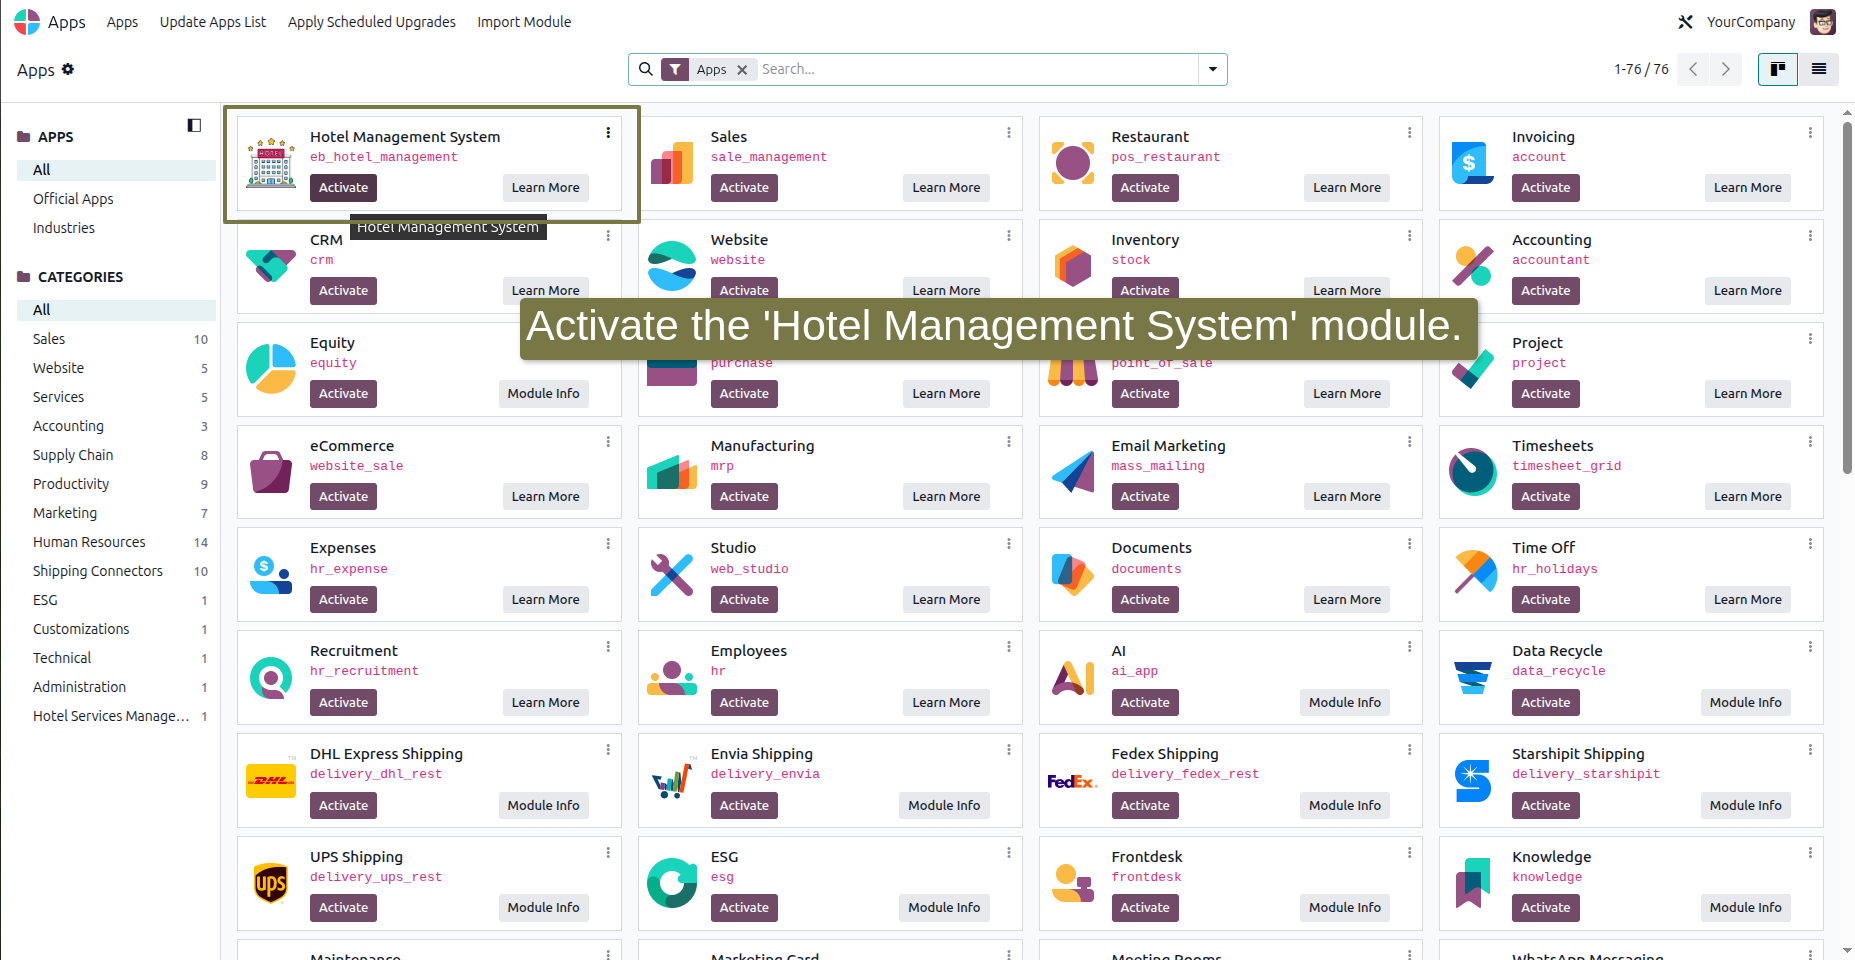The height and width of the screenshot is (960, 1855).
Task: Filter by Human Resources category
Action: (x=89, y=542)
